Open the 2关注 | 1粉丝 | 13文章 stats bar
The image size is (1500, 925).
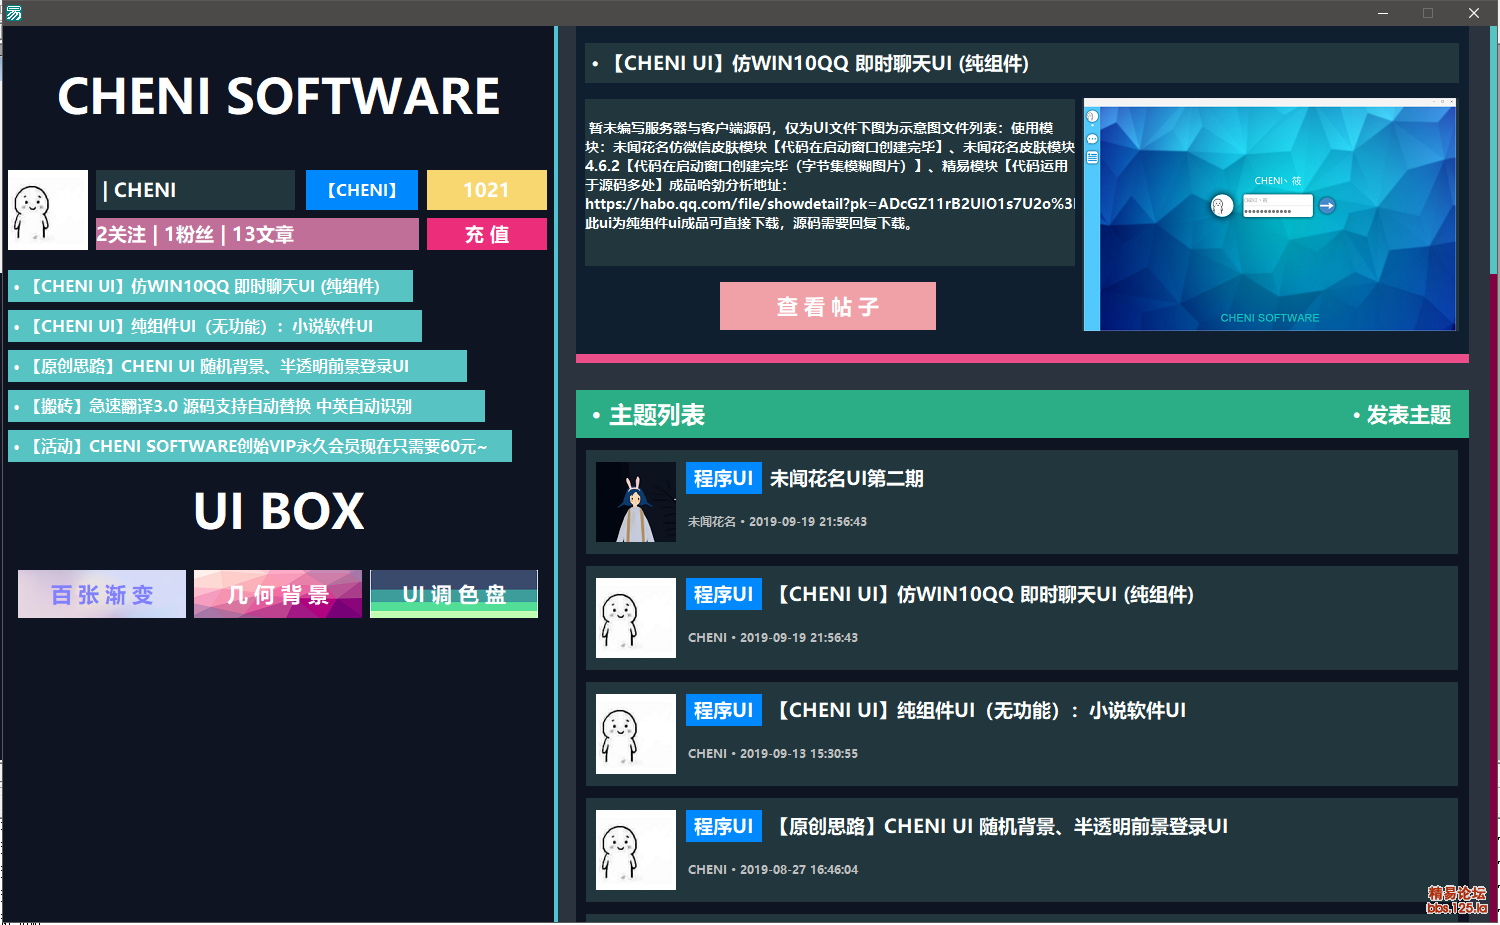click(257, 234)
